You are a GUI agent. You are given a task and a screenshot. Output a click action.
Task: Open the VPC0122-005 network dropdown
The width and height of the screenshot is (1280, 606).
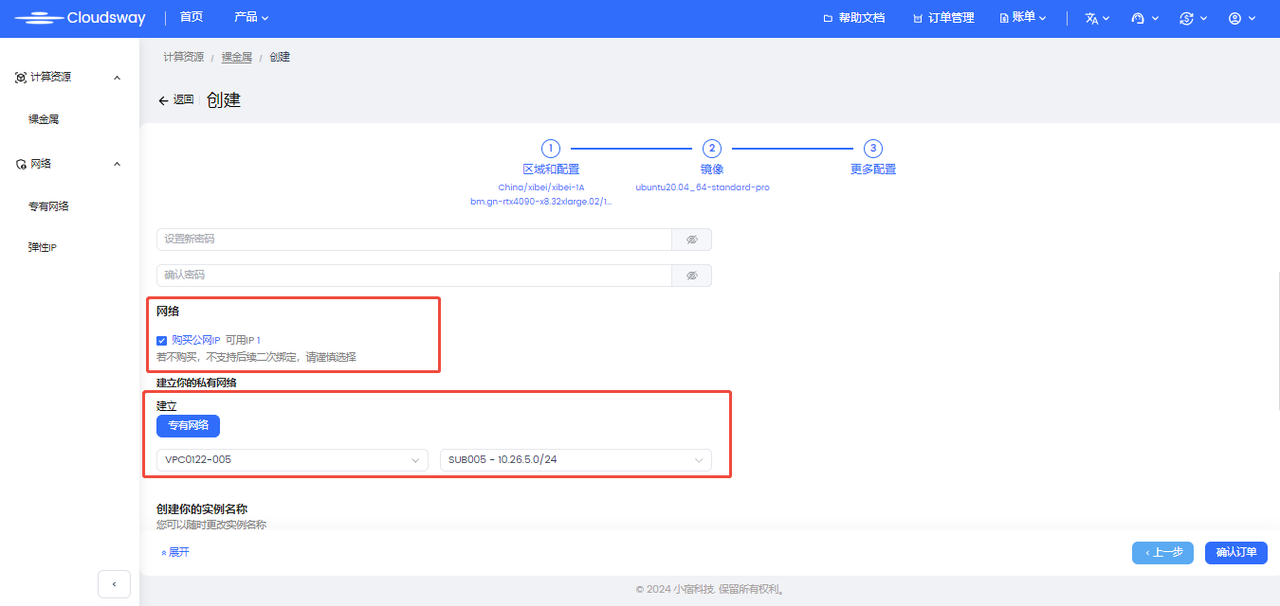pyautogui.click(x=292, y=460)
